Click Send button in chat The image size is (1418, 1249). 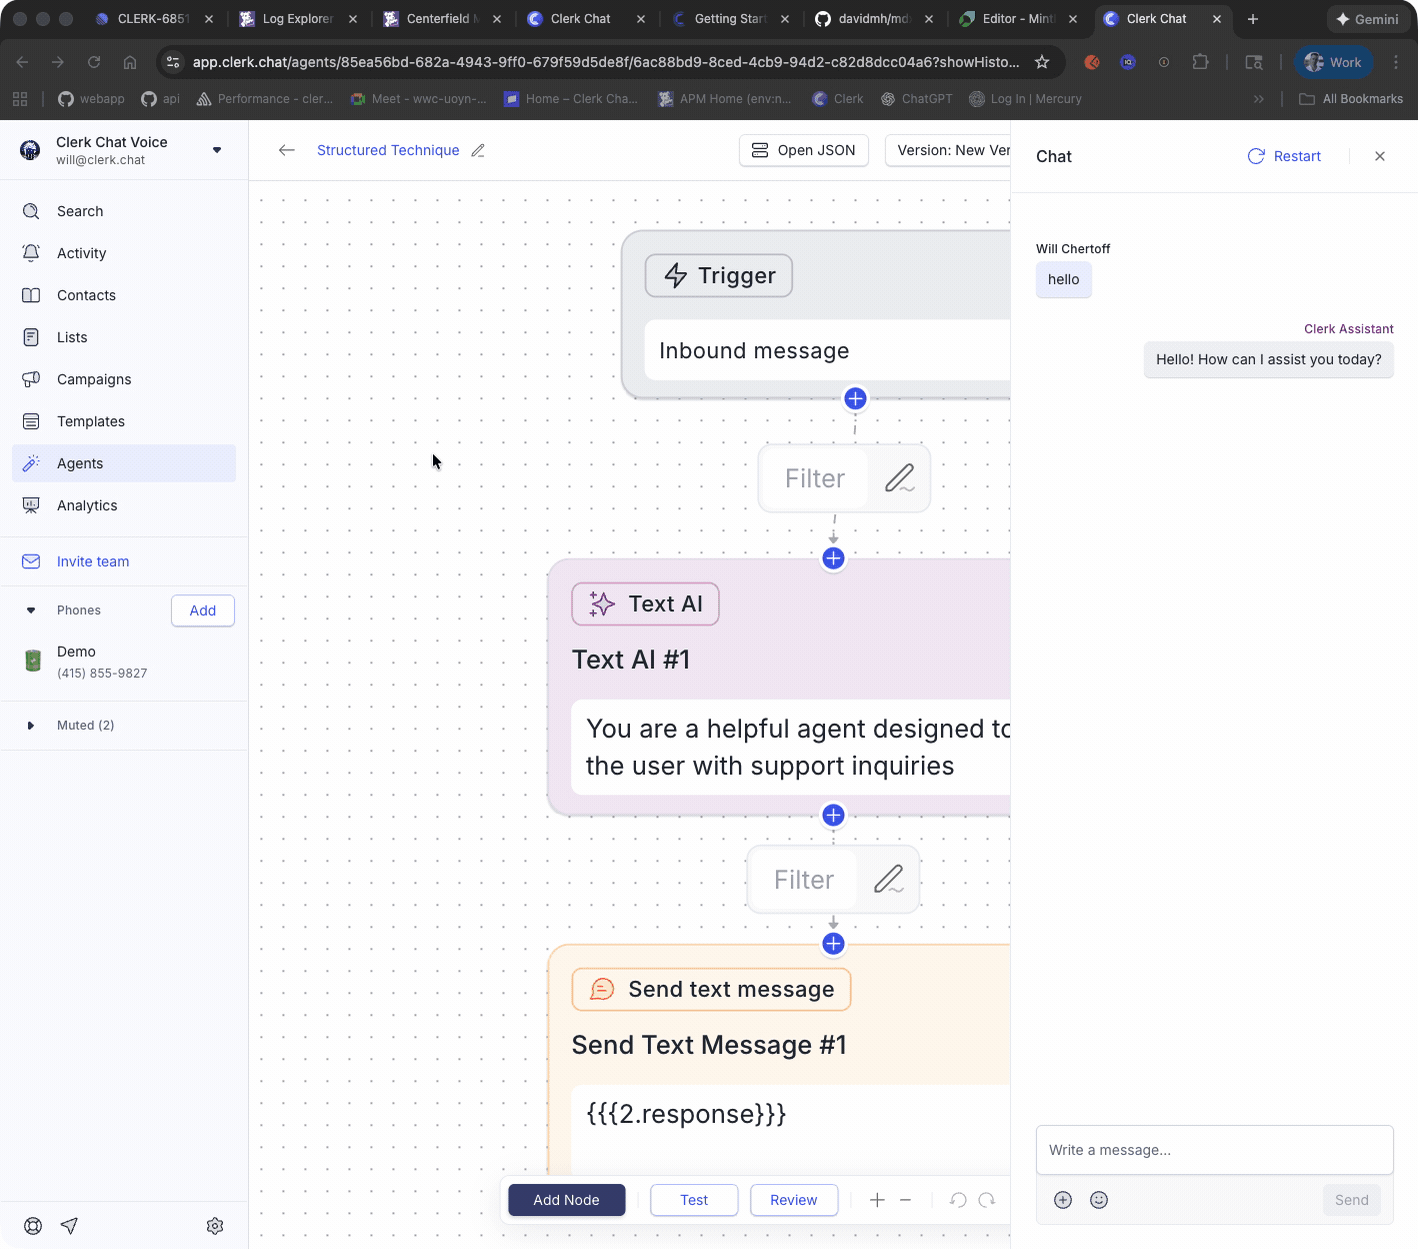1352,1200
